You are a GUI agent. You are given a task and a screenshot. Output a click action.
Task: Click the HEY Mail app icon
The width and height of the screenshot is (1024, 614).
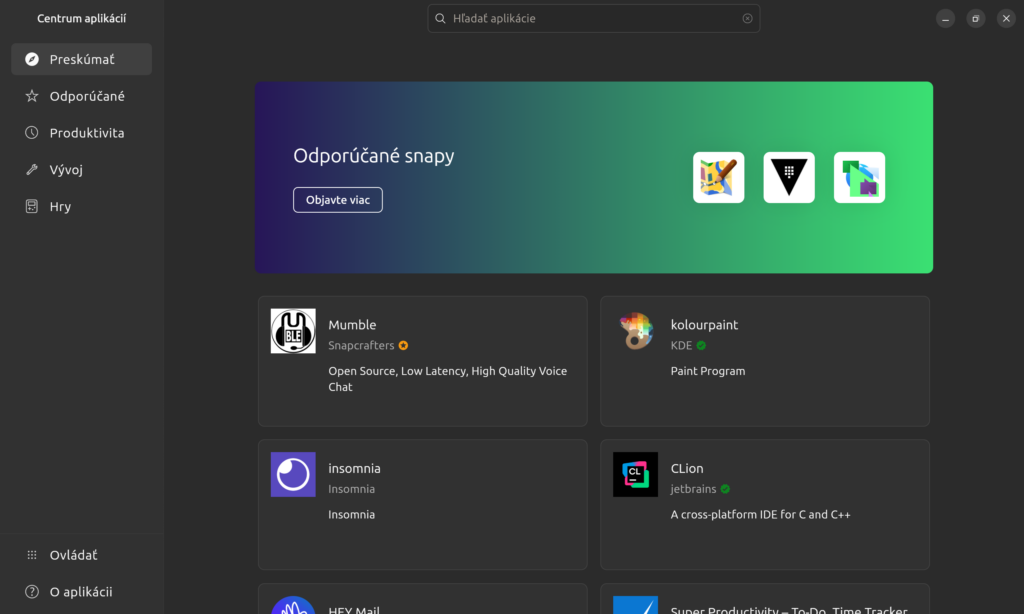click(293, 606)
